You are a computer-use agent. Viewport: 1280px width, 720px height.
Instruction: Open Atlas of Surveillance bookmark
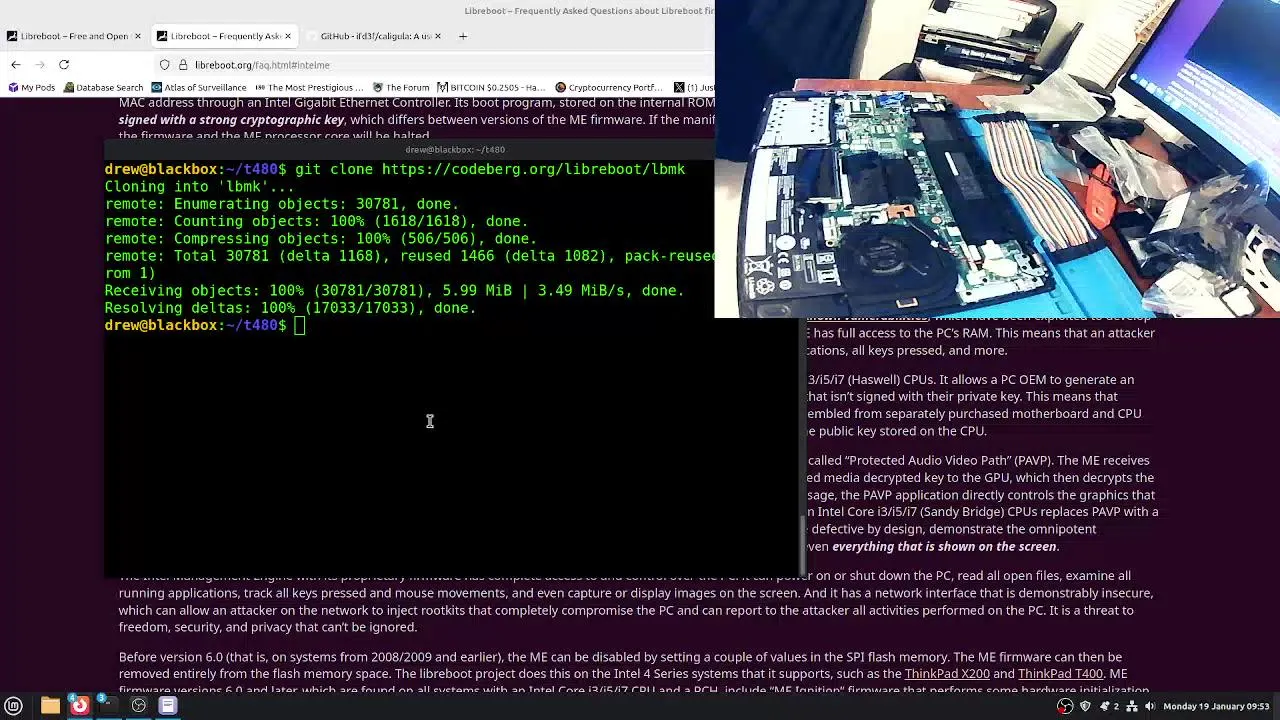(x=199, y=87)
